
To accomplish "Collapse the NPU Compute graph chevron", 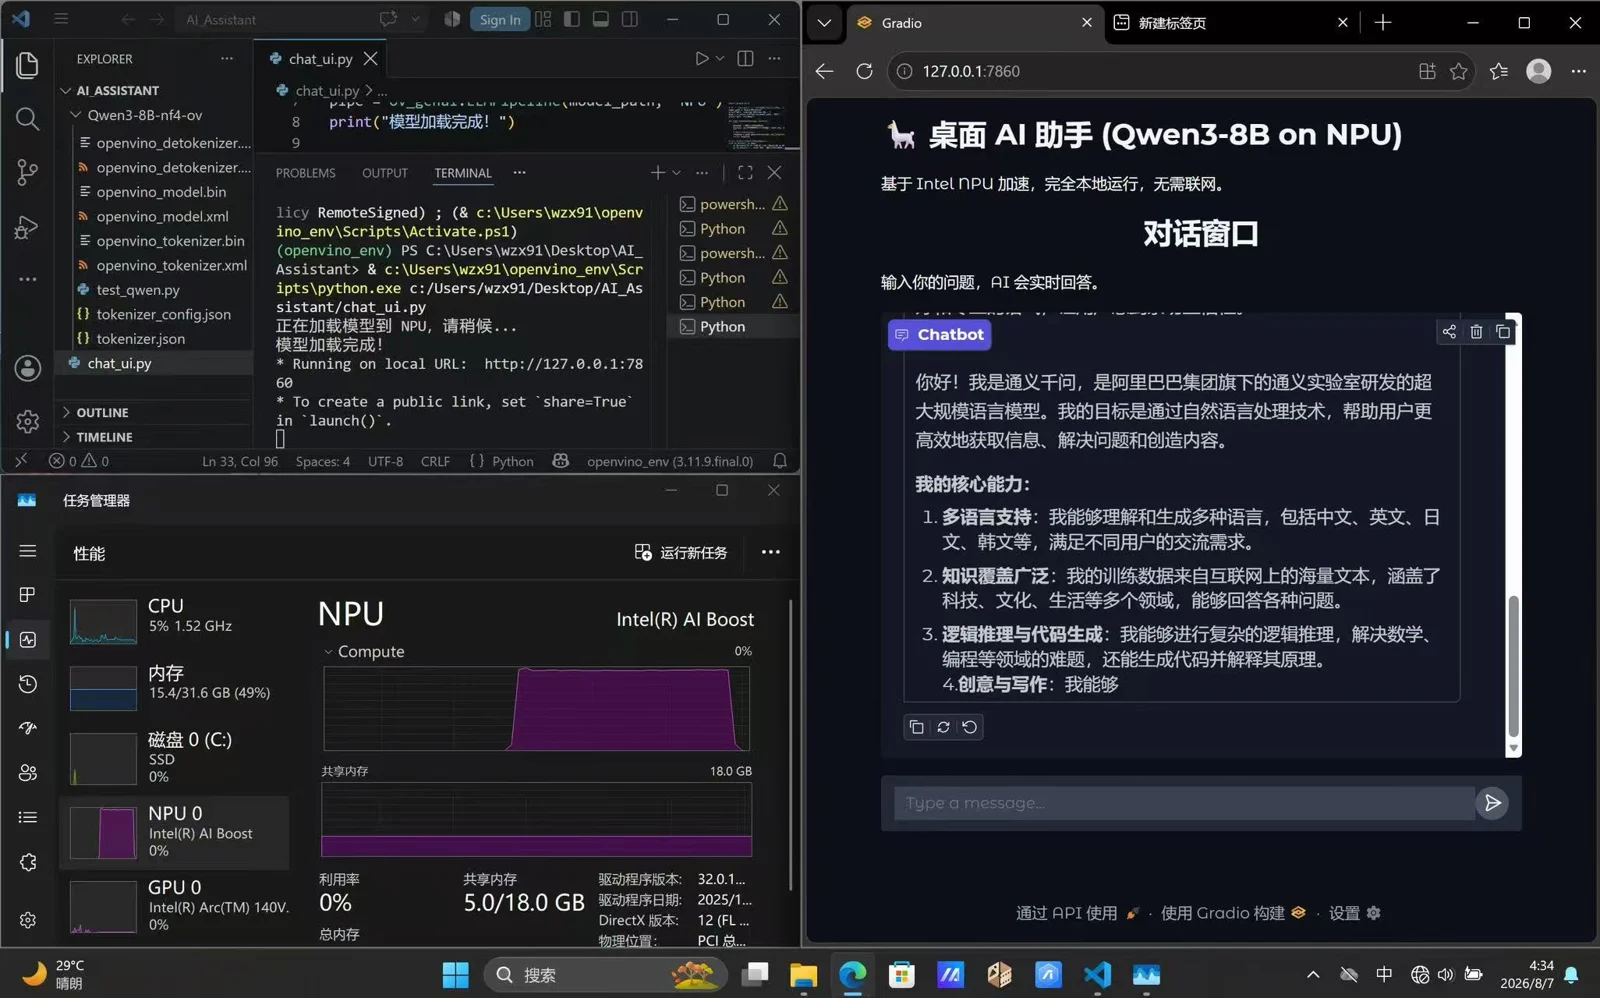I will [328, 652].
